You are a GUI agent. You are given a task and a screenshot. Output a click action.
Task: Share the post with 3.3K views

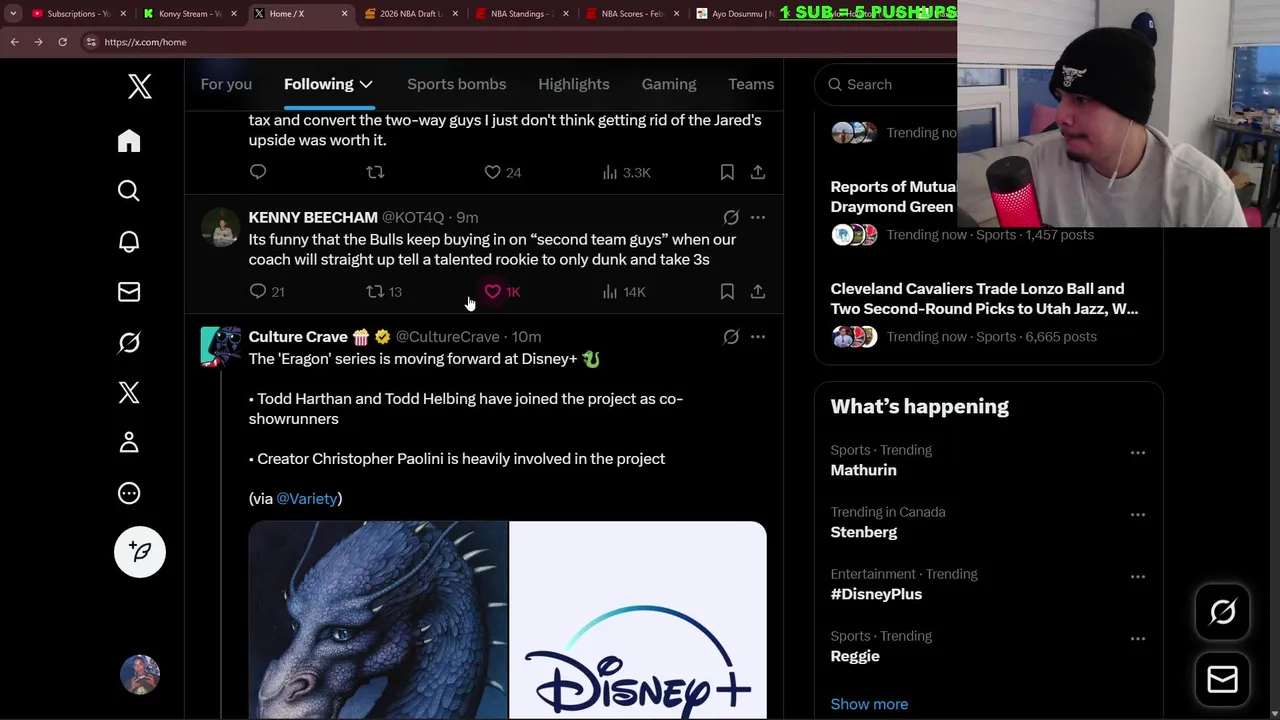(x=758, y=172)
